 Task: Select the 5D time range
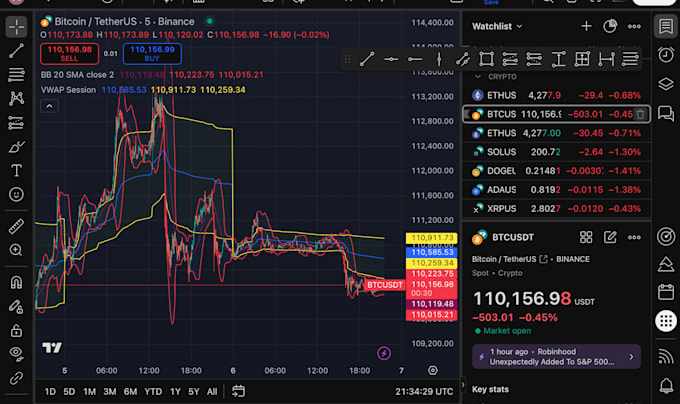click(x=69, y=391)
